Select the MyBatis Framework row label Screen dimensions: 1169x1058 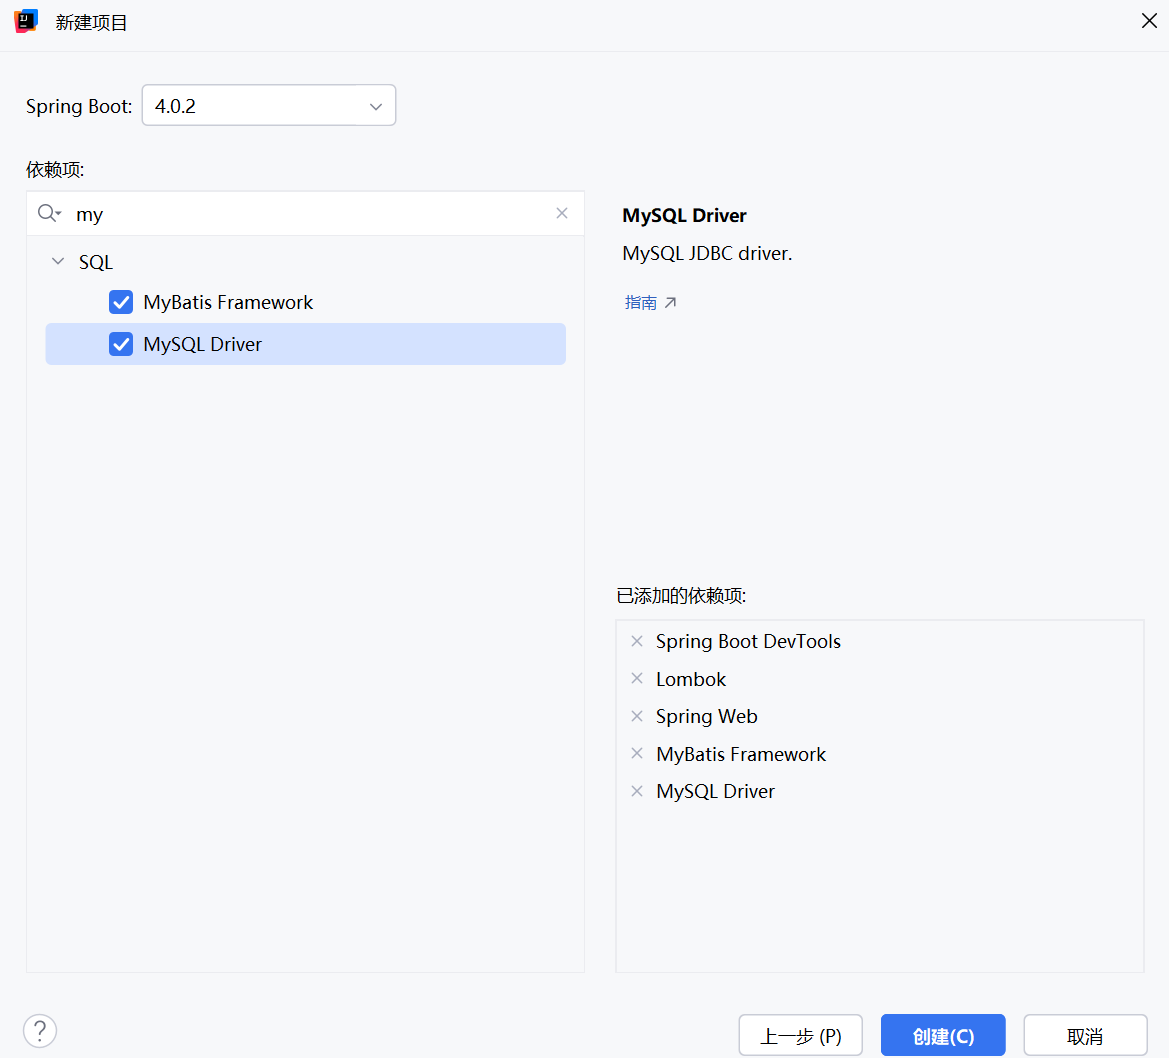coord(228,302)
